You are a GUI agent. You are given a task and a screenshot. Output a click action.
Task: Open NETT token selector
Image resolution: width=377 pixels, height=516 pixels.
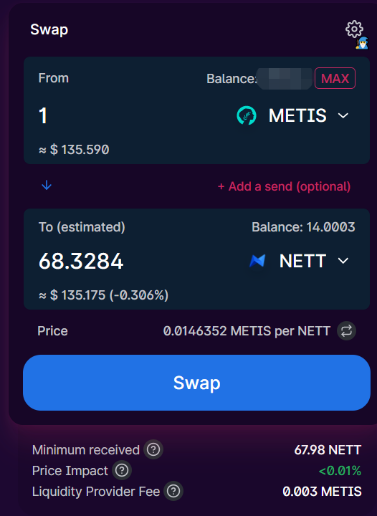pos(299,261)
